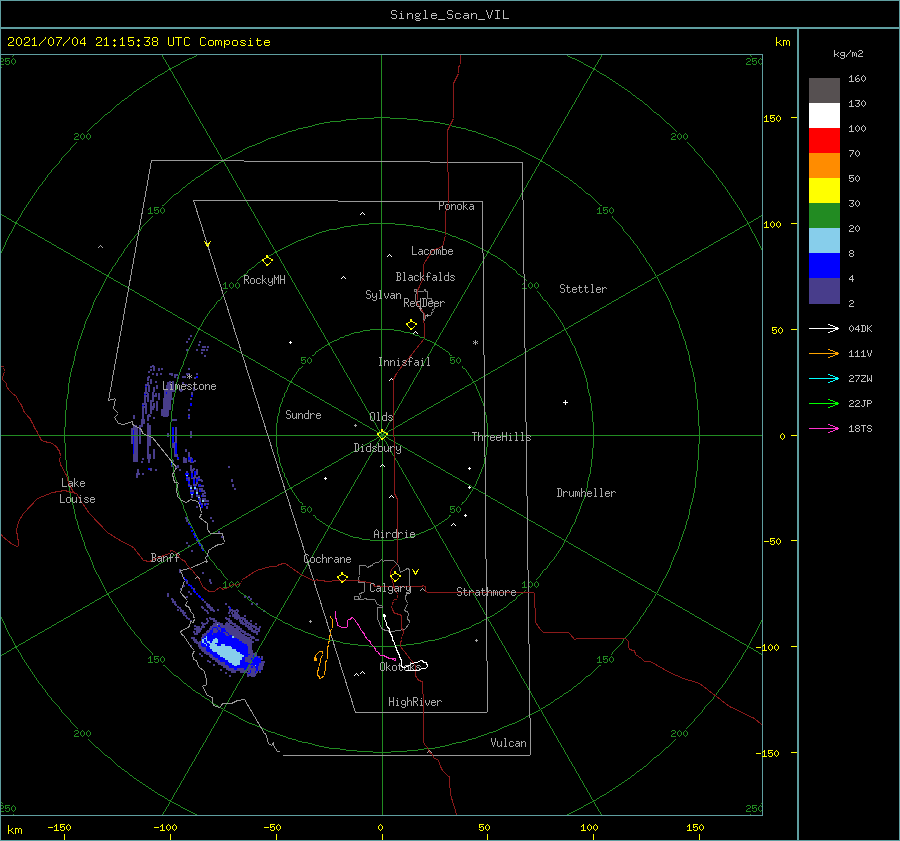Select the light blue 20 legend swatch

point(824,241)
